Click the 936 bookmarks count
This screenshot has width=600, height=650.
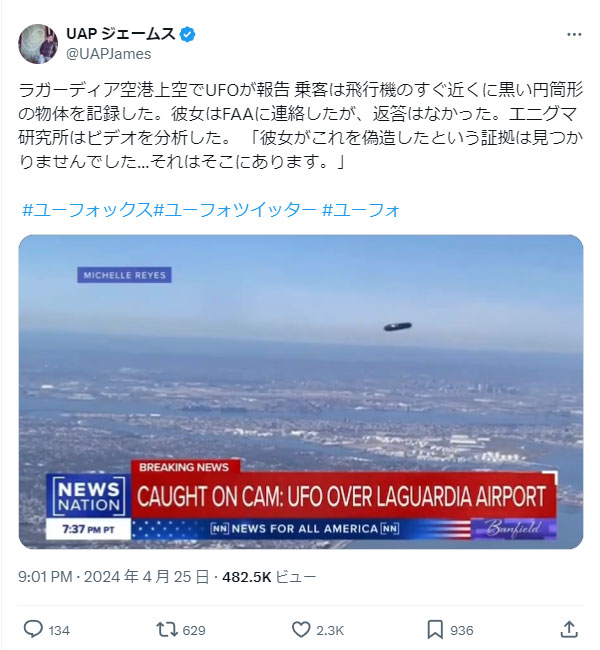point(462,631)
